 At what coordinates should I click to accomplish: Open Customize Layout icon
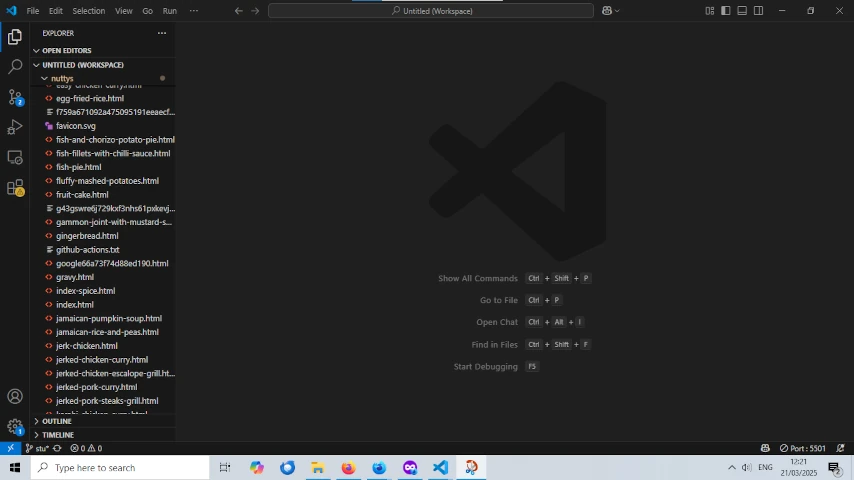pos(710,11)
